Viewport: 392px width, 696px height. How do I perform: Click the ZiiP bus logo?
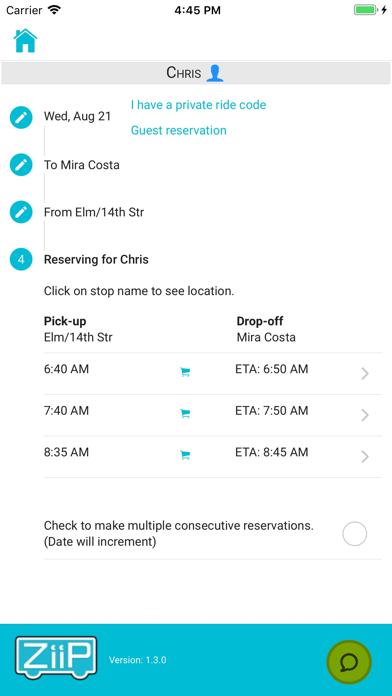[56, 658]
